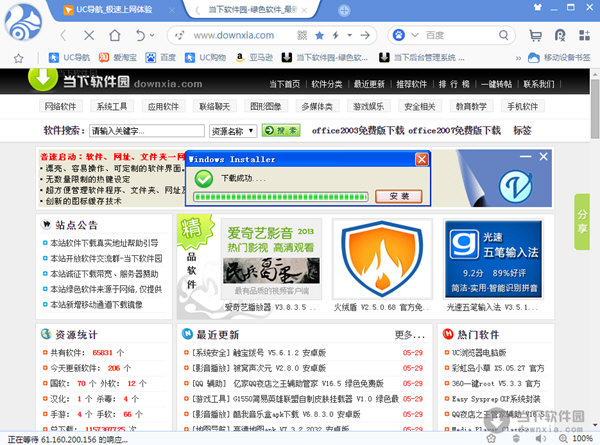Screen dimensions: 600x445
Task: Open the apps grid icon
Action: point(584,35)
